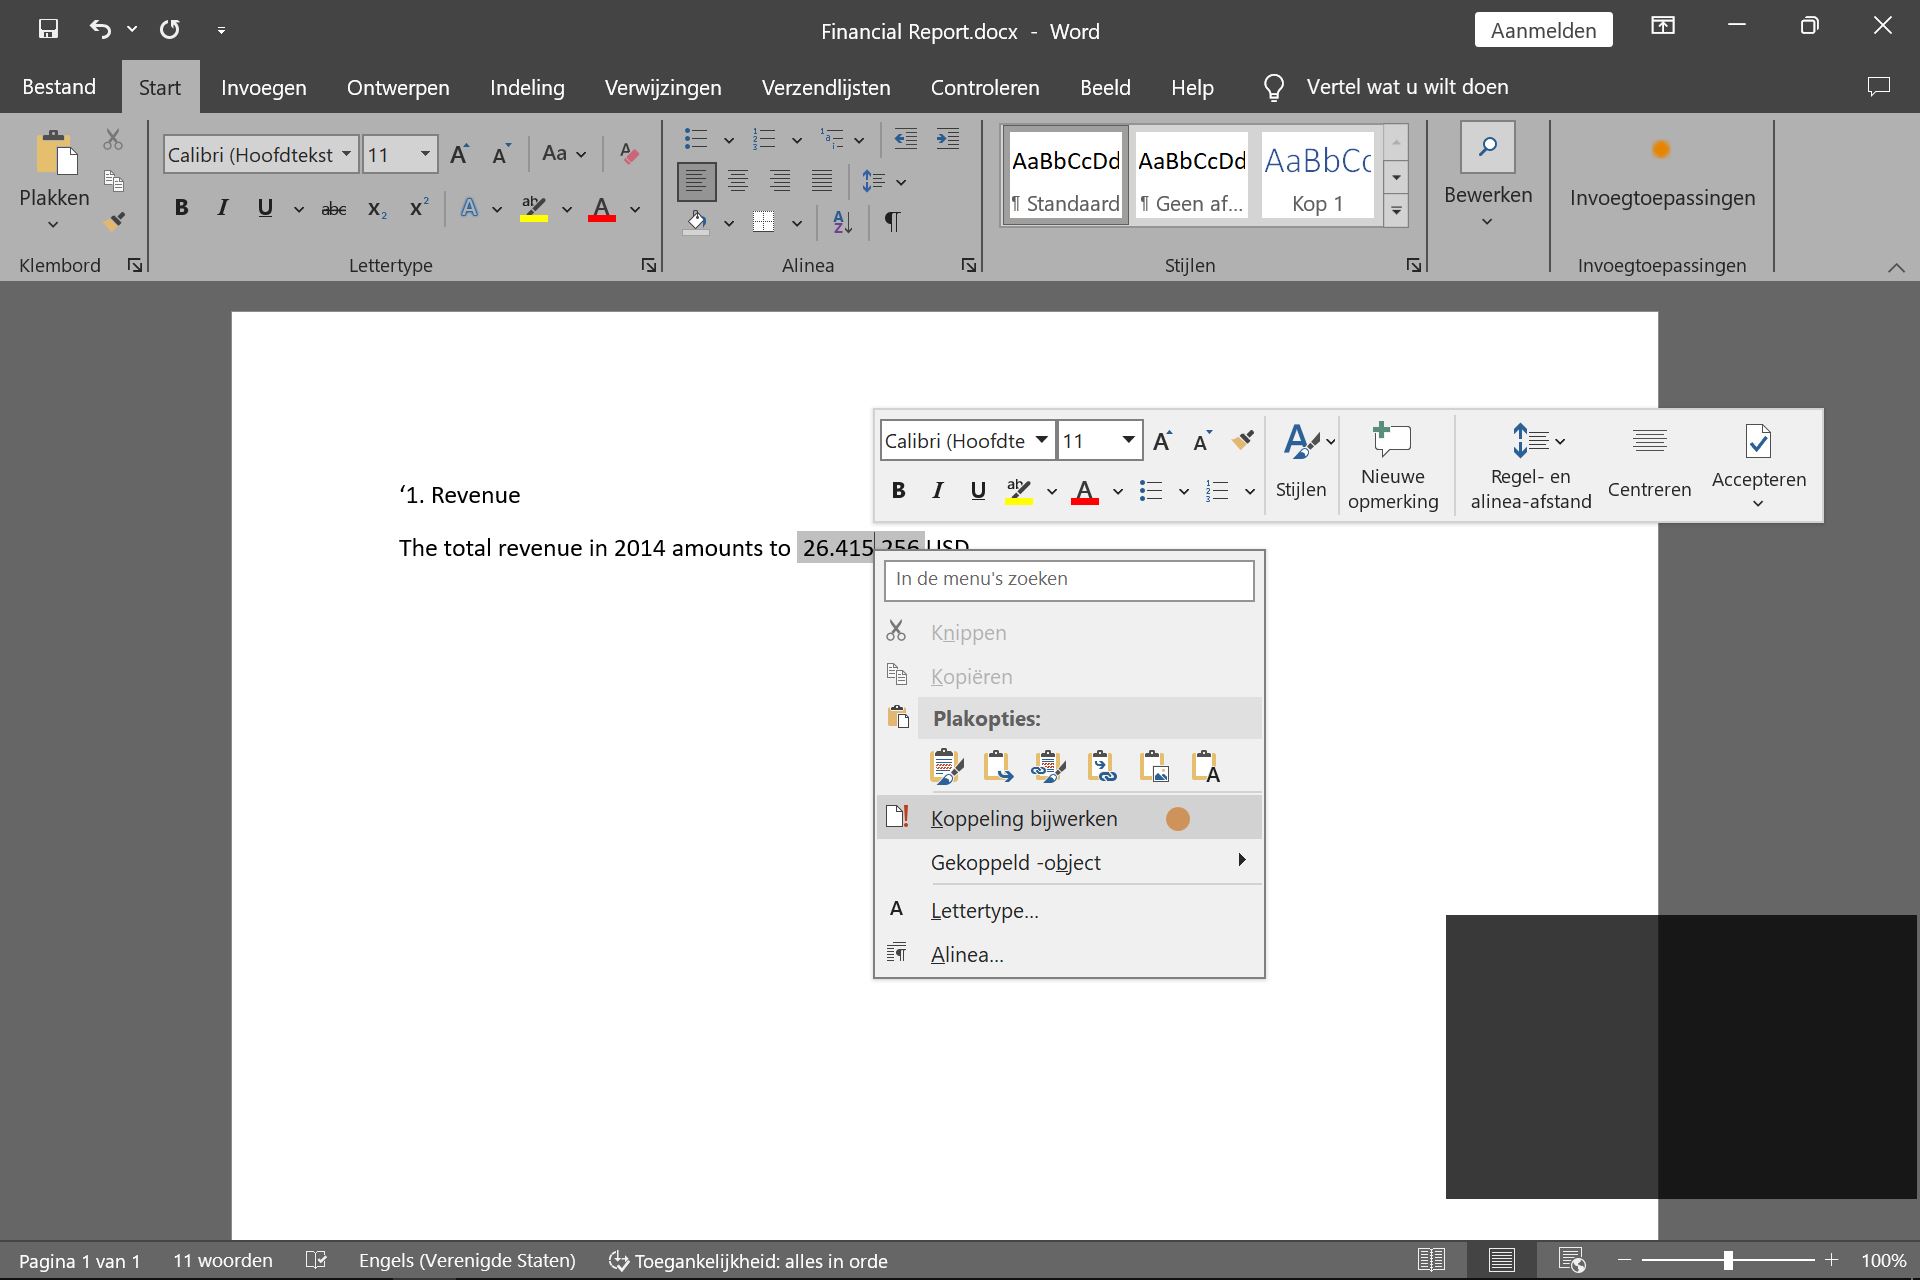Click the Aanmelden button

pyautogui.click(x=1543, y=30)
